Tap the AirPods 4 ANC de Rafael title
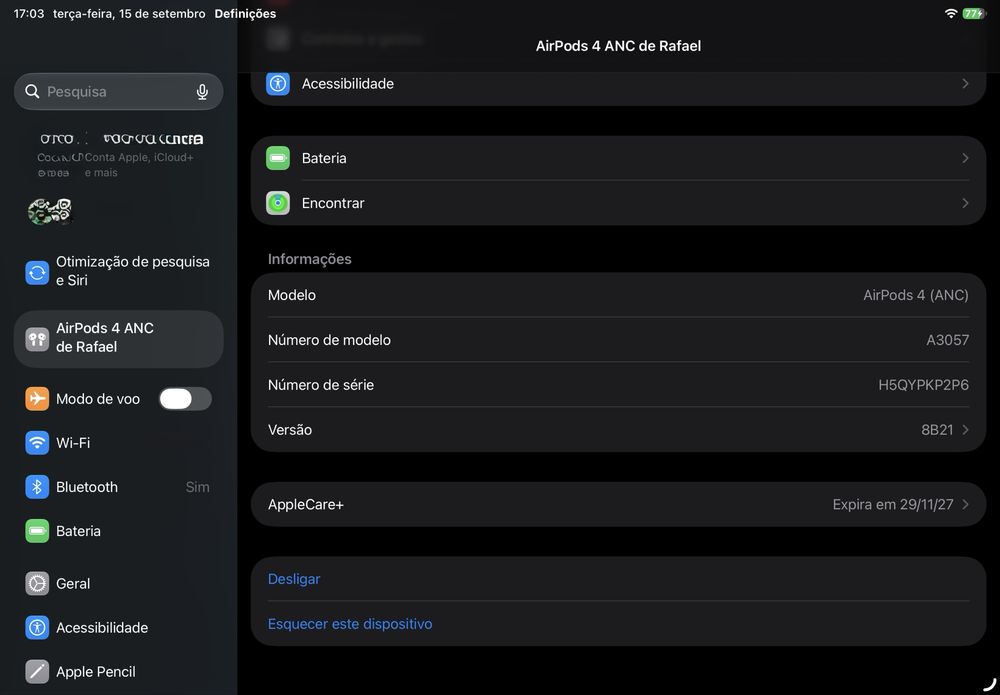The height and width of the screenshot is (695, 1000). (619, 46)
